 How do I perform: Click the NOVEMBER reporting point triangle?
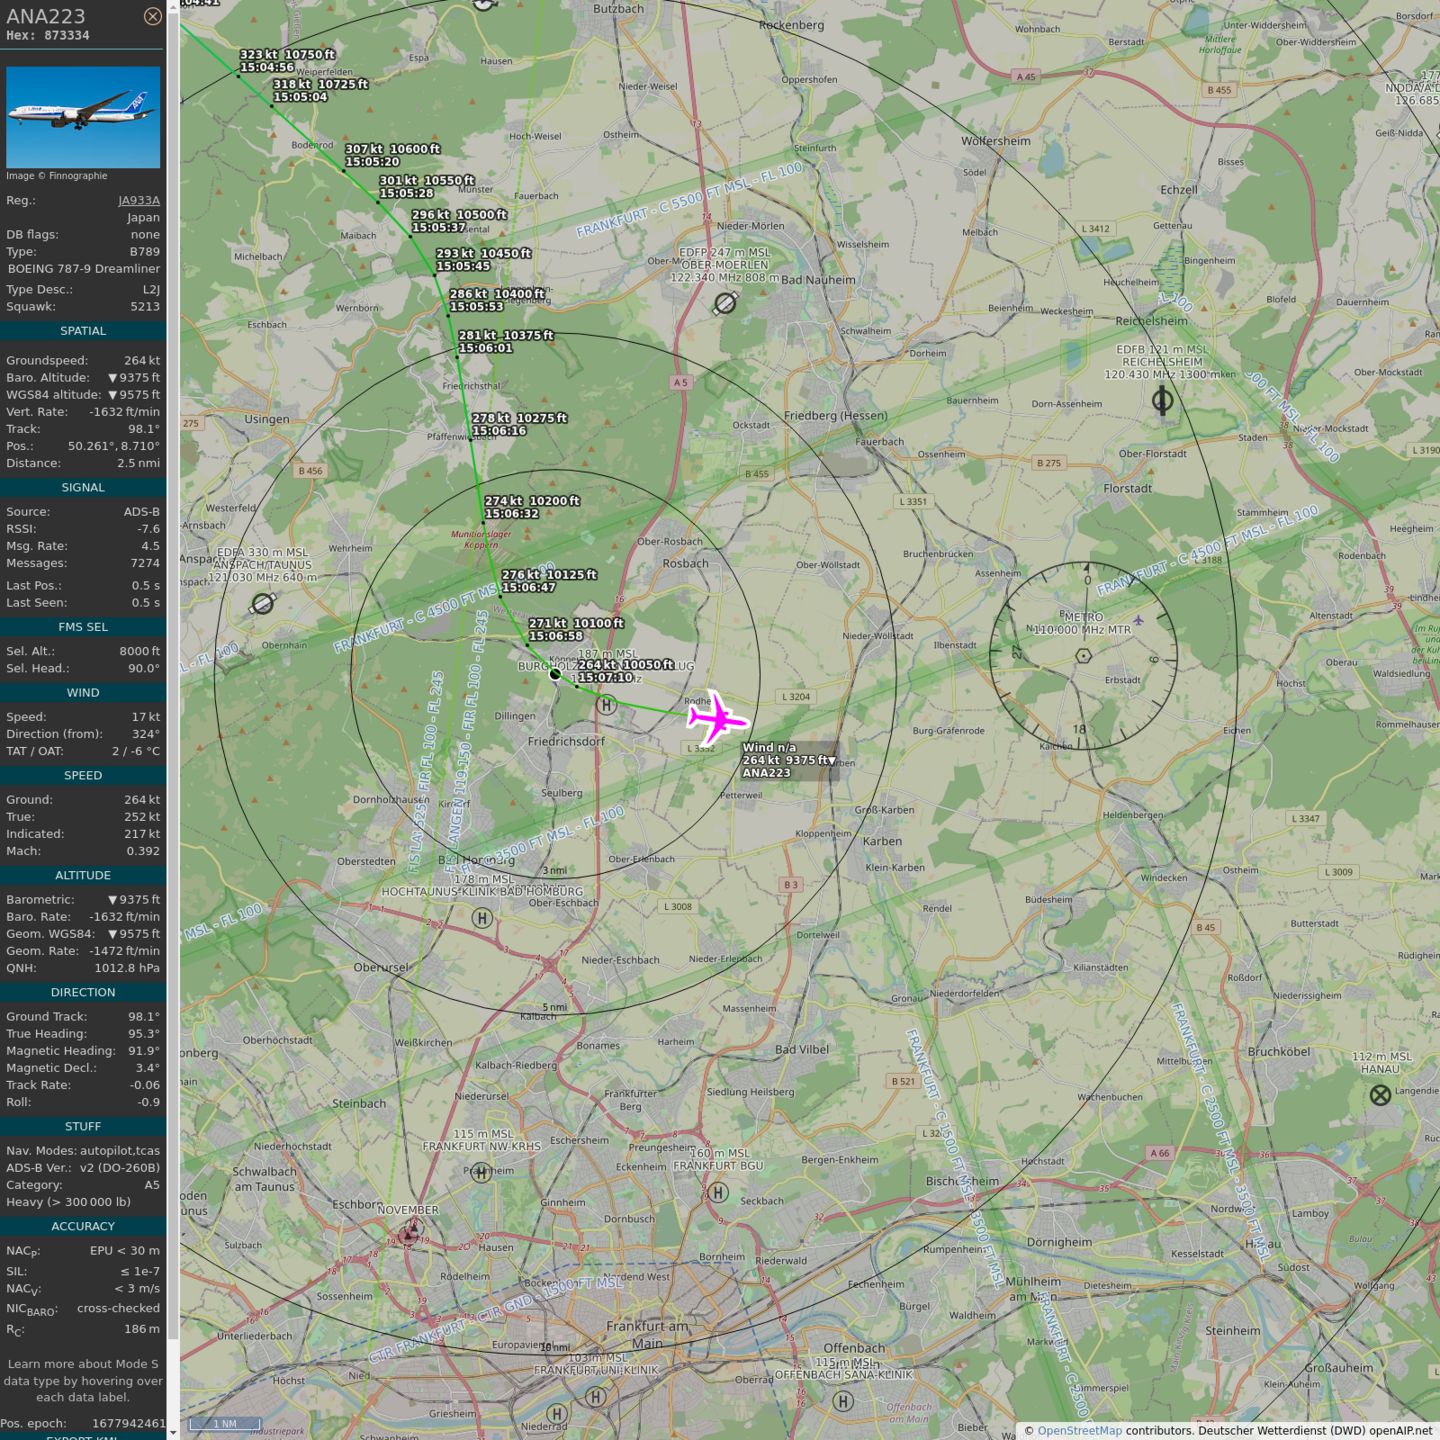410,1231
